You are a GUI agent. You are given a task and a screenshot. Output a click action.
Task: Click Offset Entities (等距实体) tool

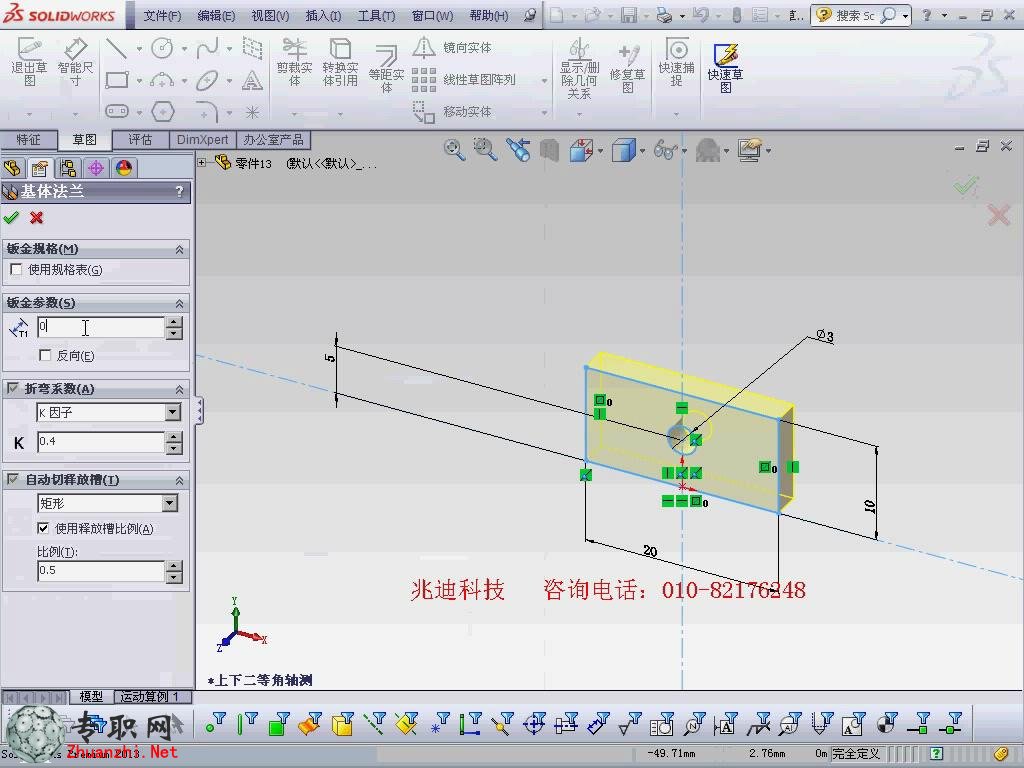pyautogui.click(x=386, y=69)
